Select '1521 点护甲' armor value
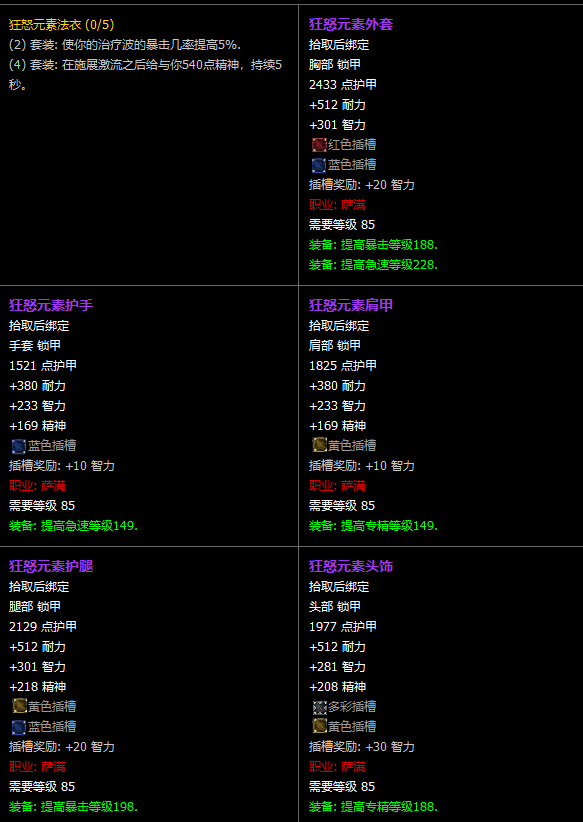Viewport: 583px width, 822px height. pyautogui.click(x=42, y=365)
